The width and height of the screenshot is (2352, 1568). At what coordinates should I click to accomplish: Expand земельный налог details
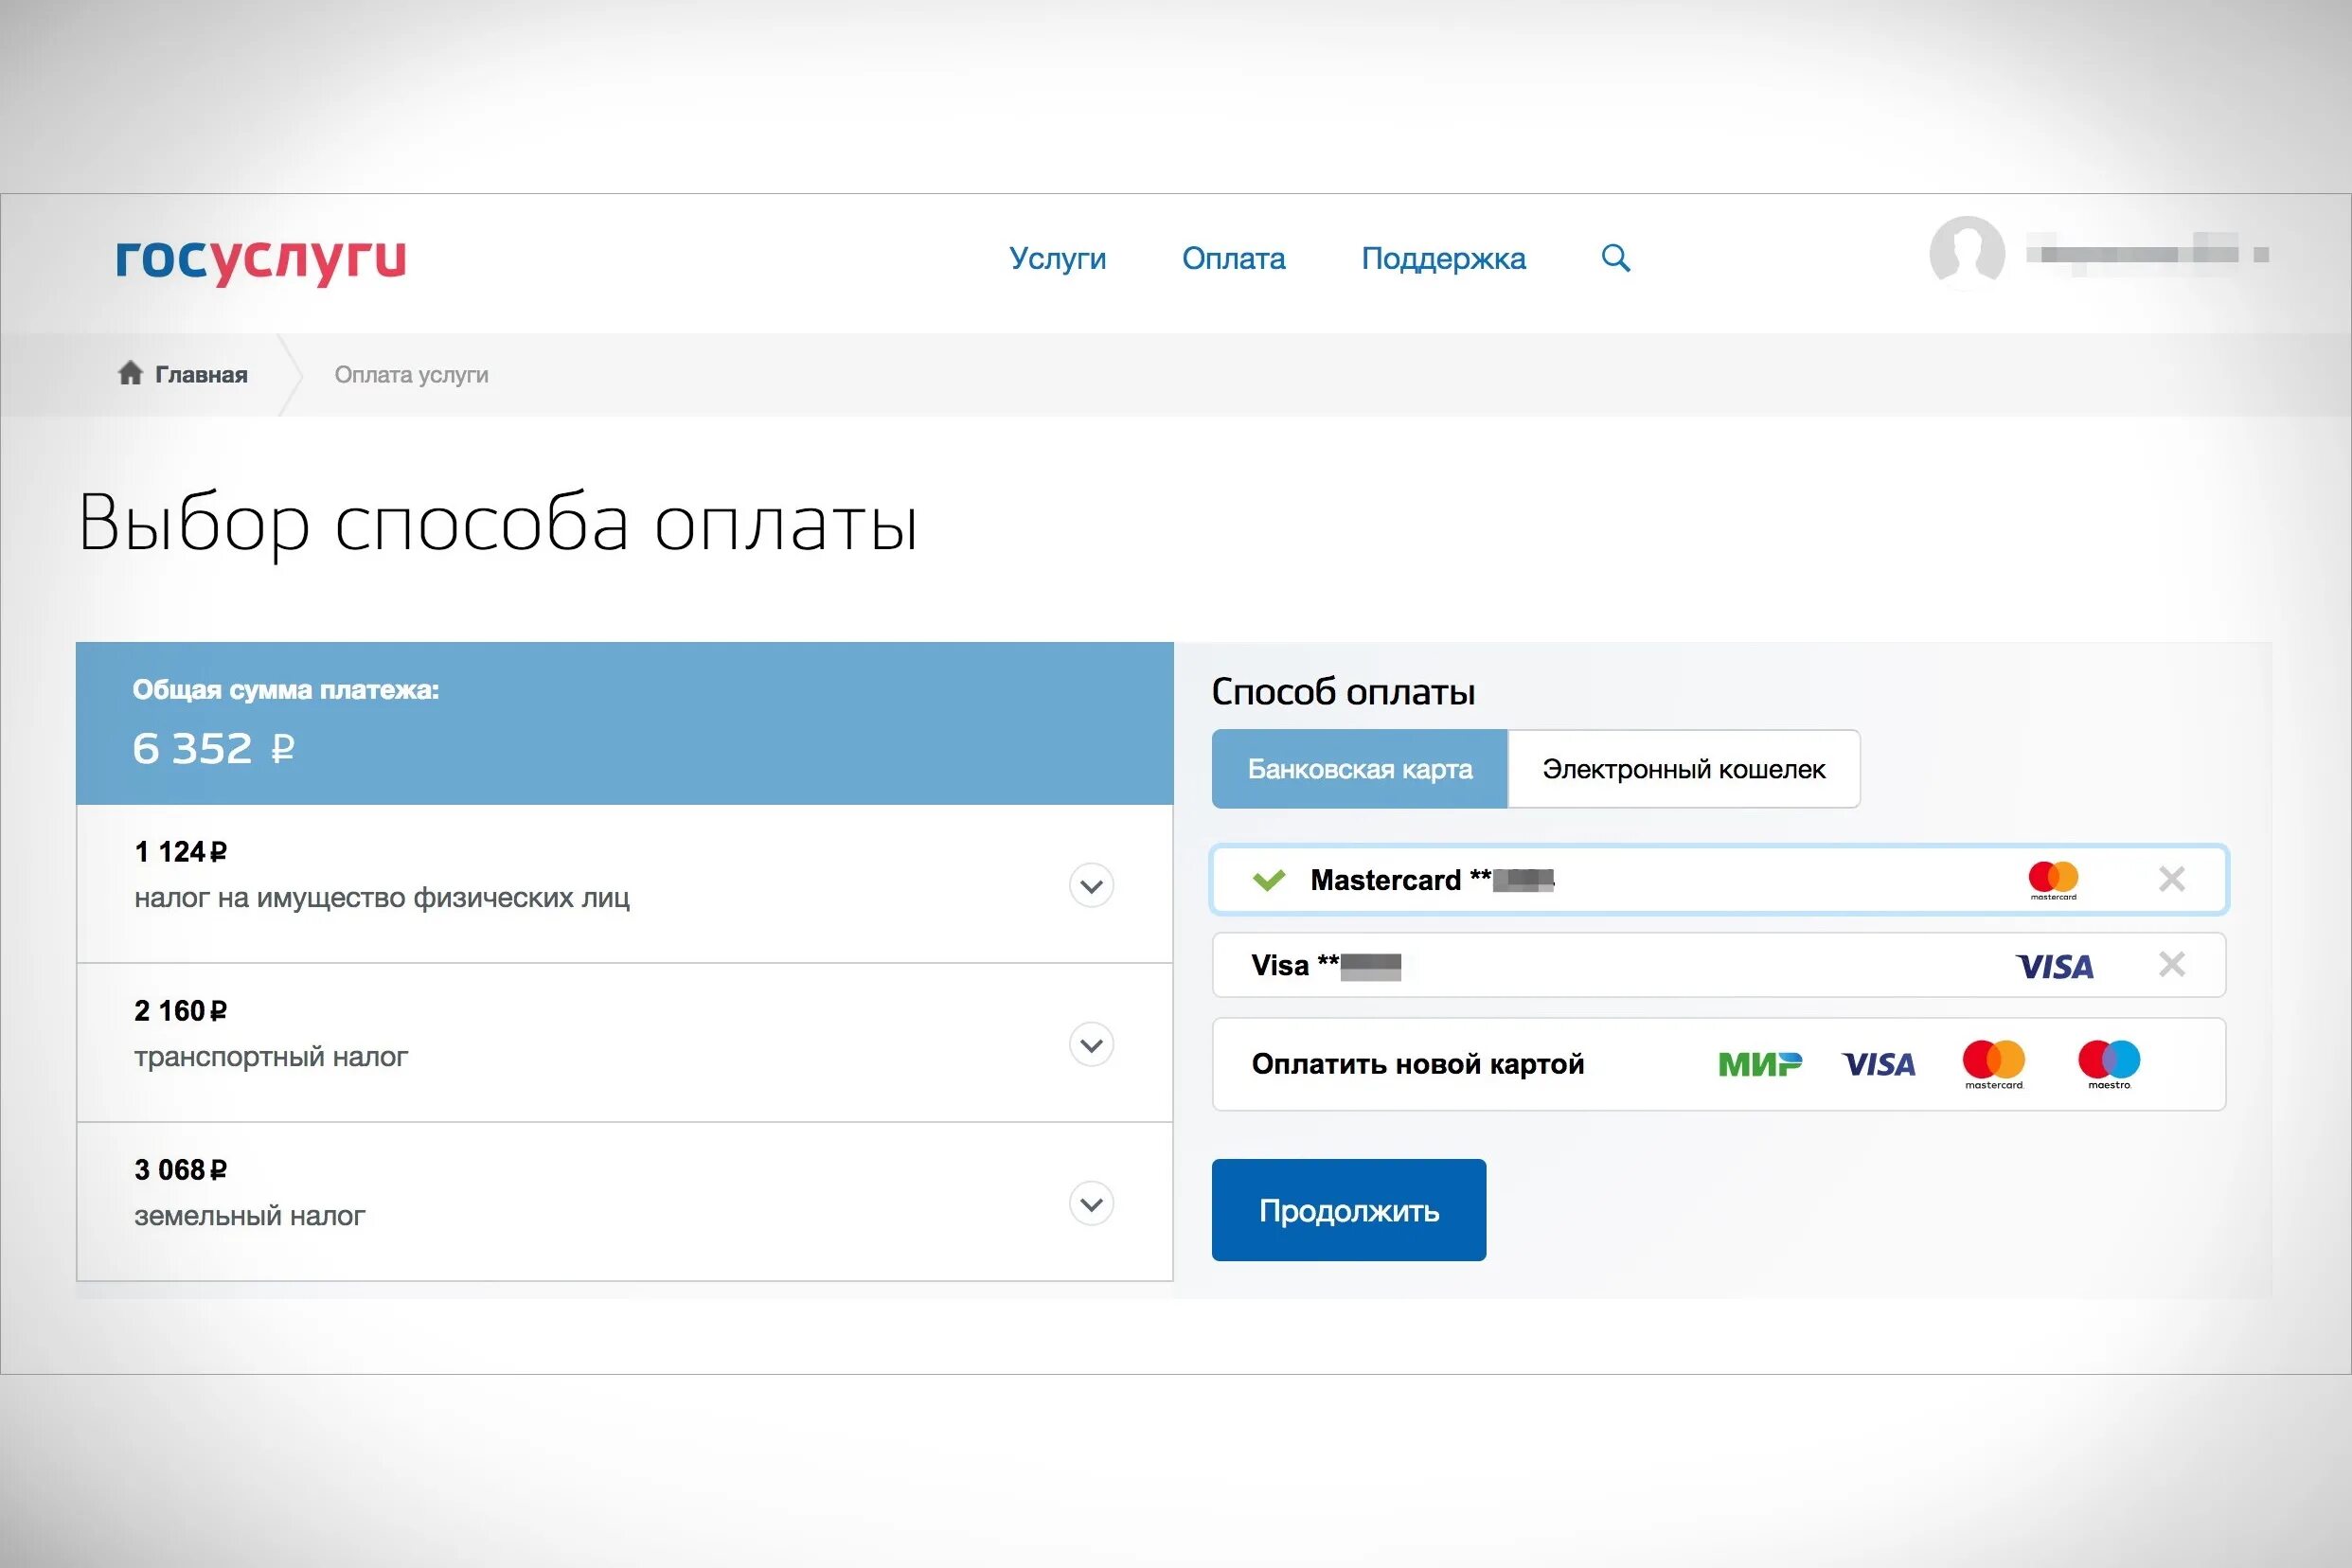(1091, 1203)
